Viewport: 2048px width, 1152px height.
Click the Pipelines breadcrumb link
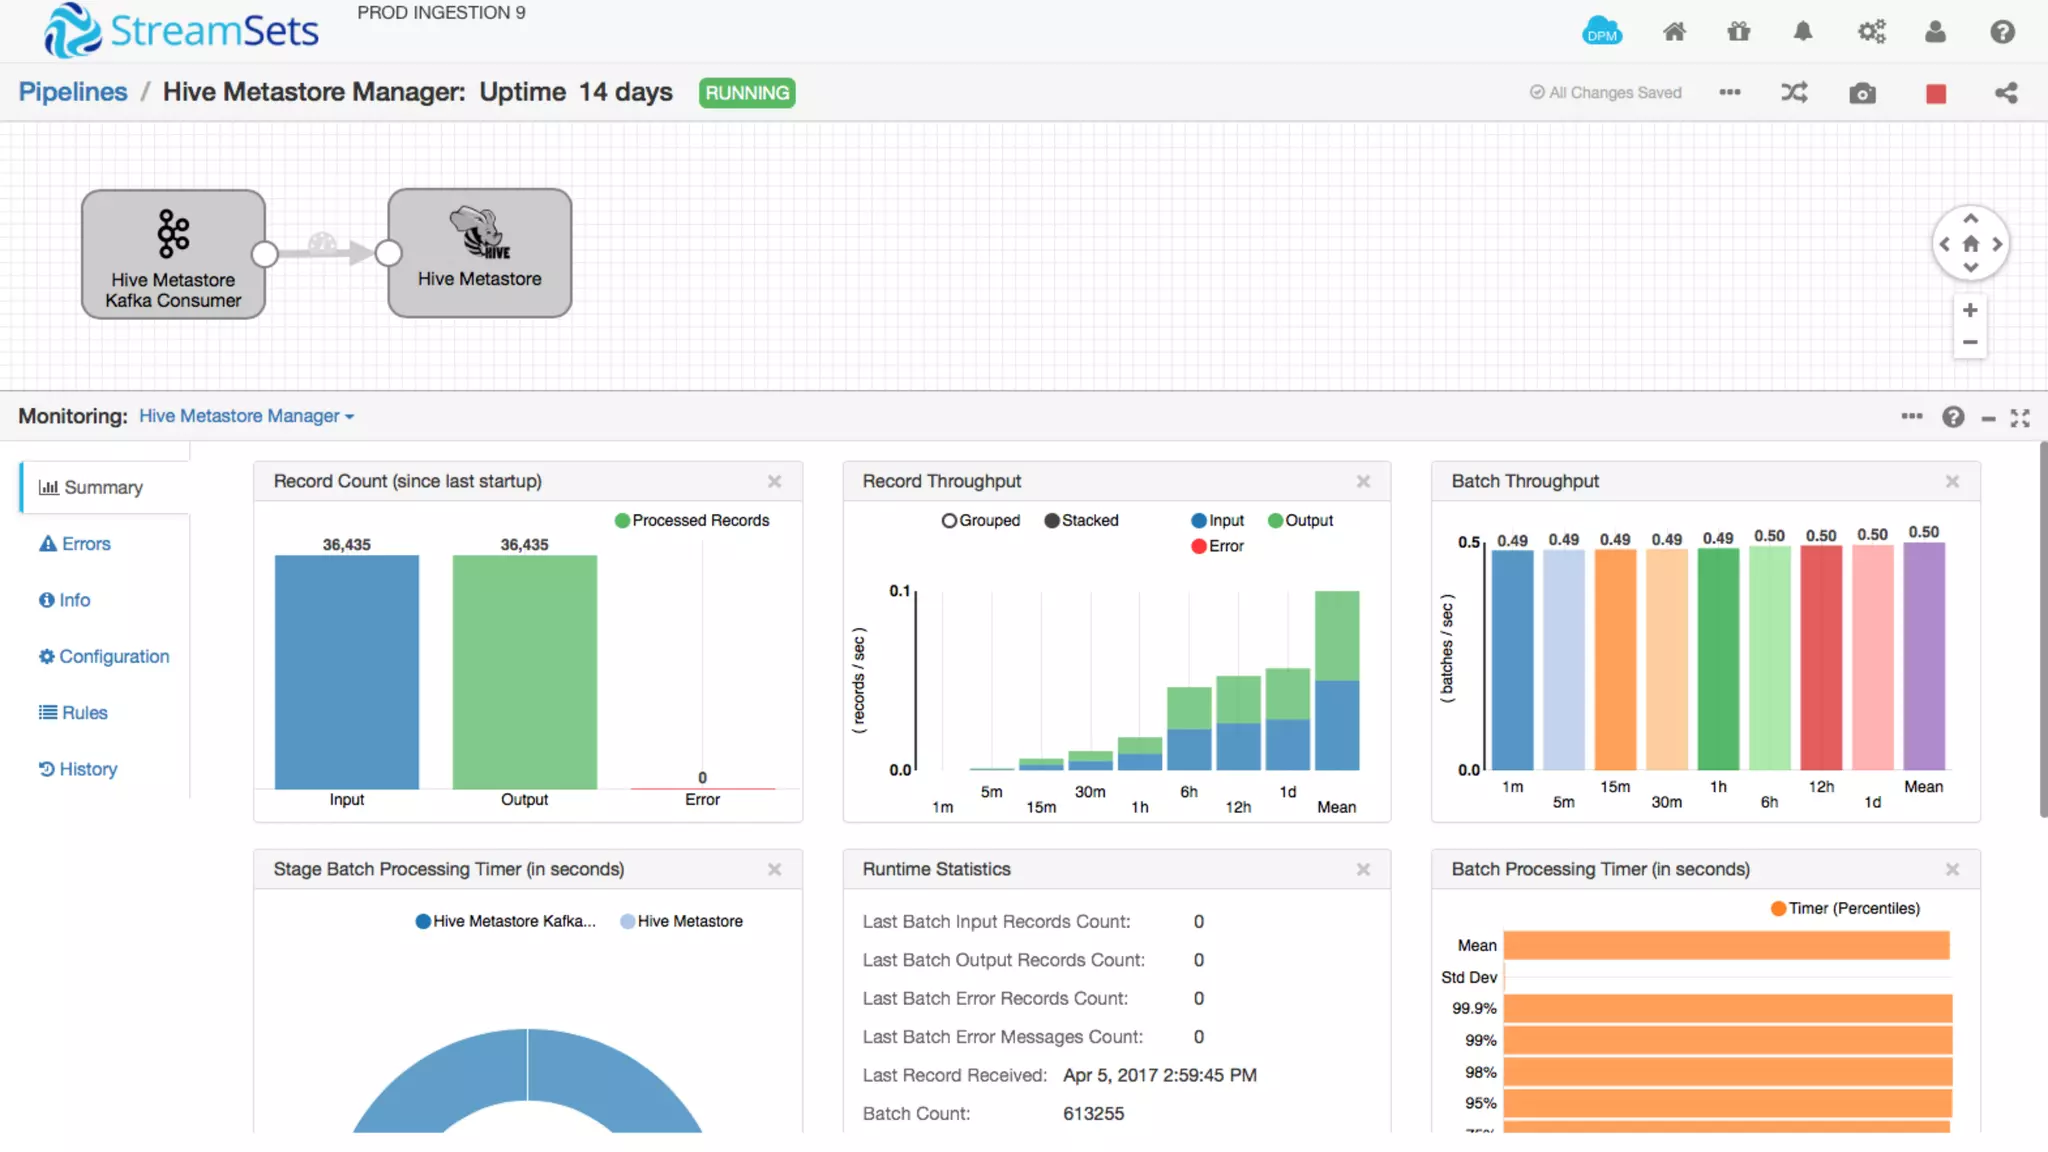coord(73,92)
